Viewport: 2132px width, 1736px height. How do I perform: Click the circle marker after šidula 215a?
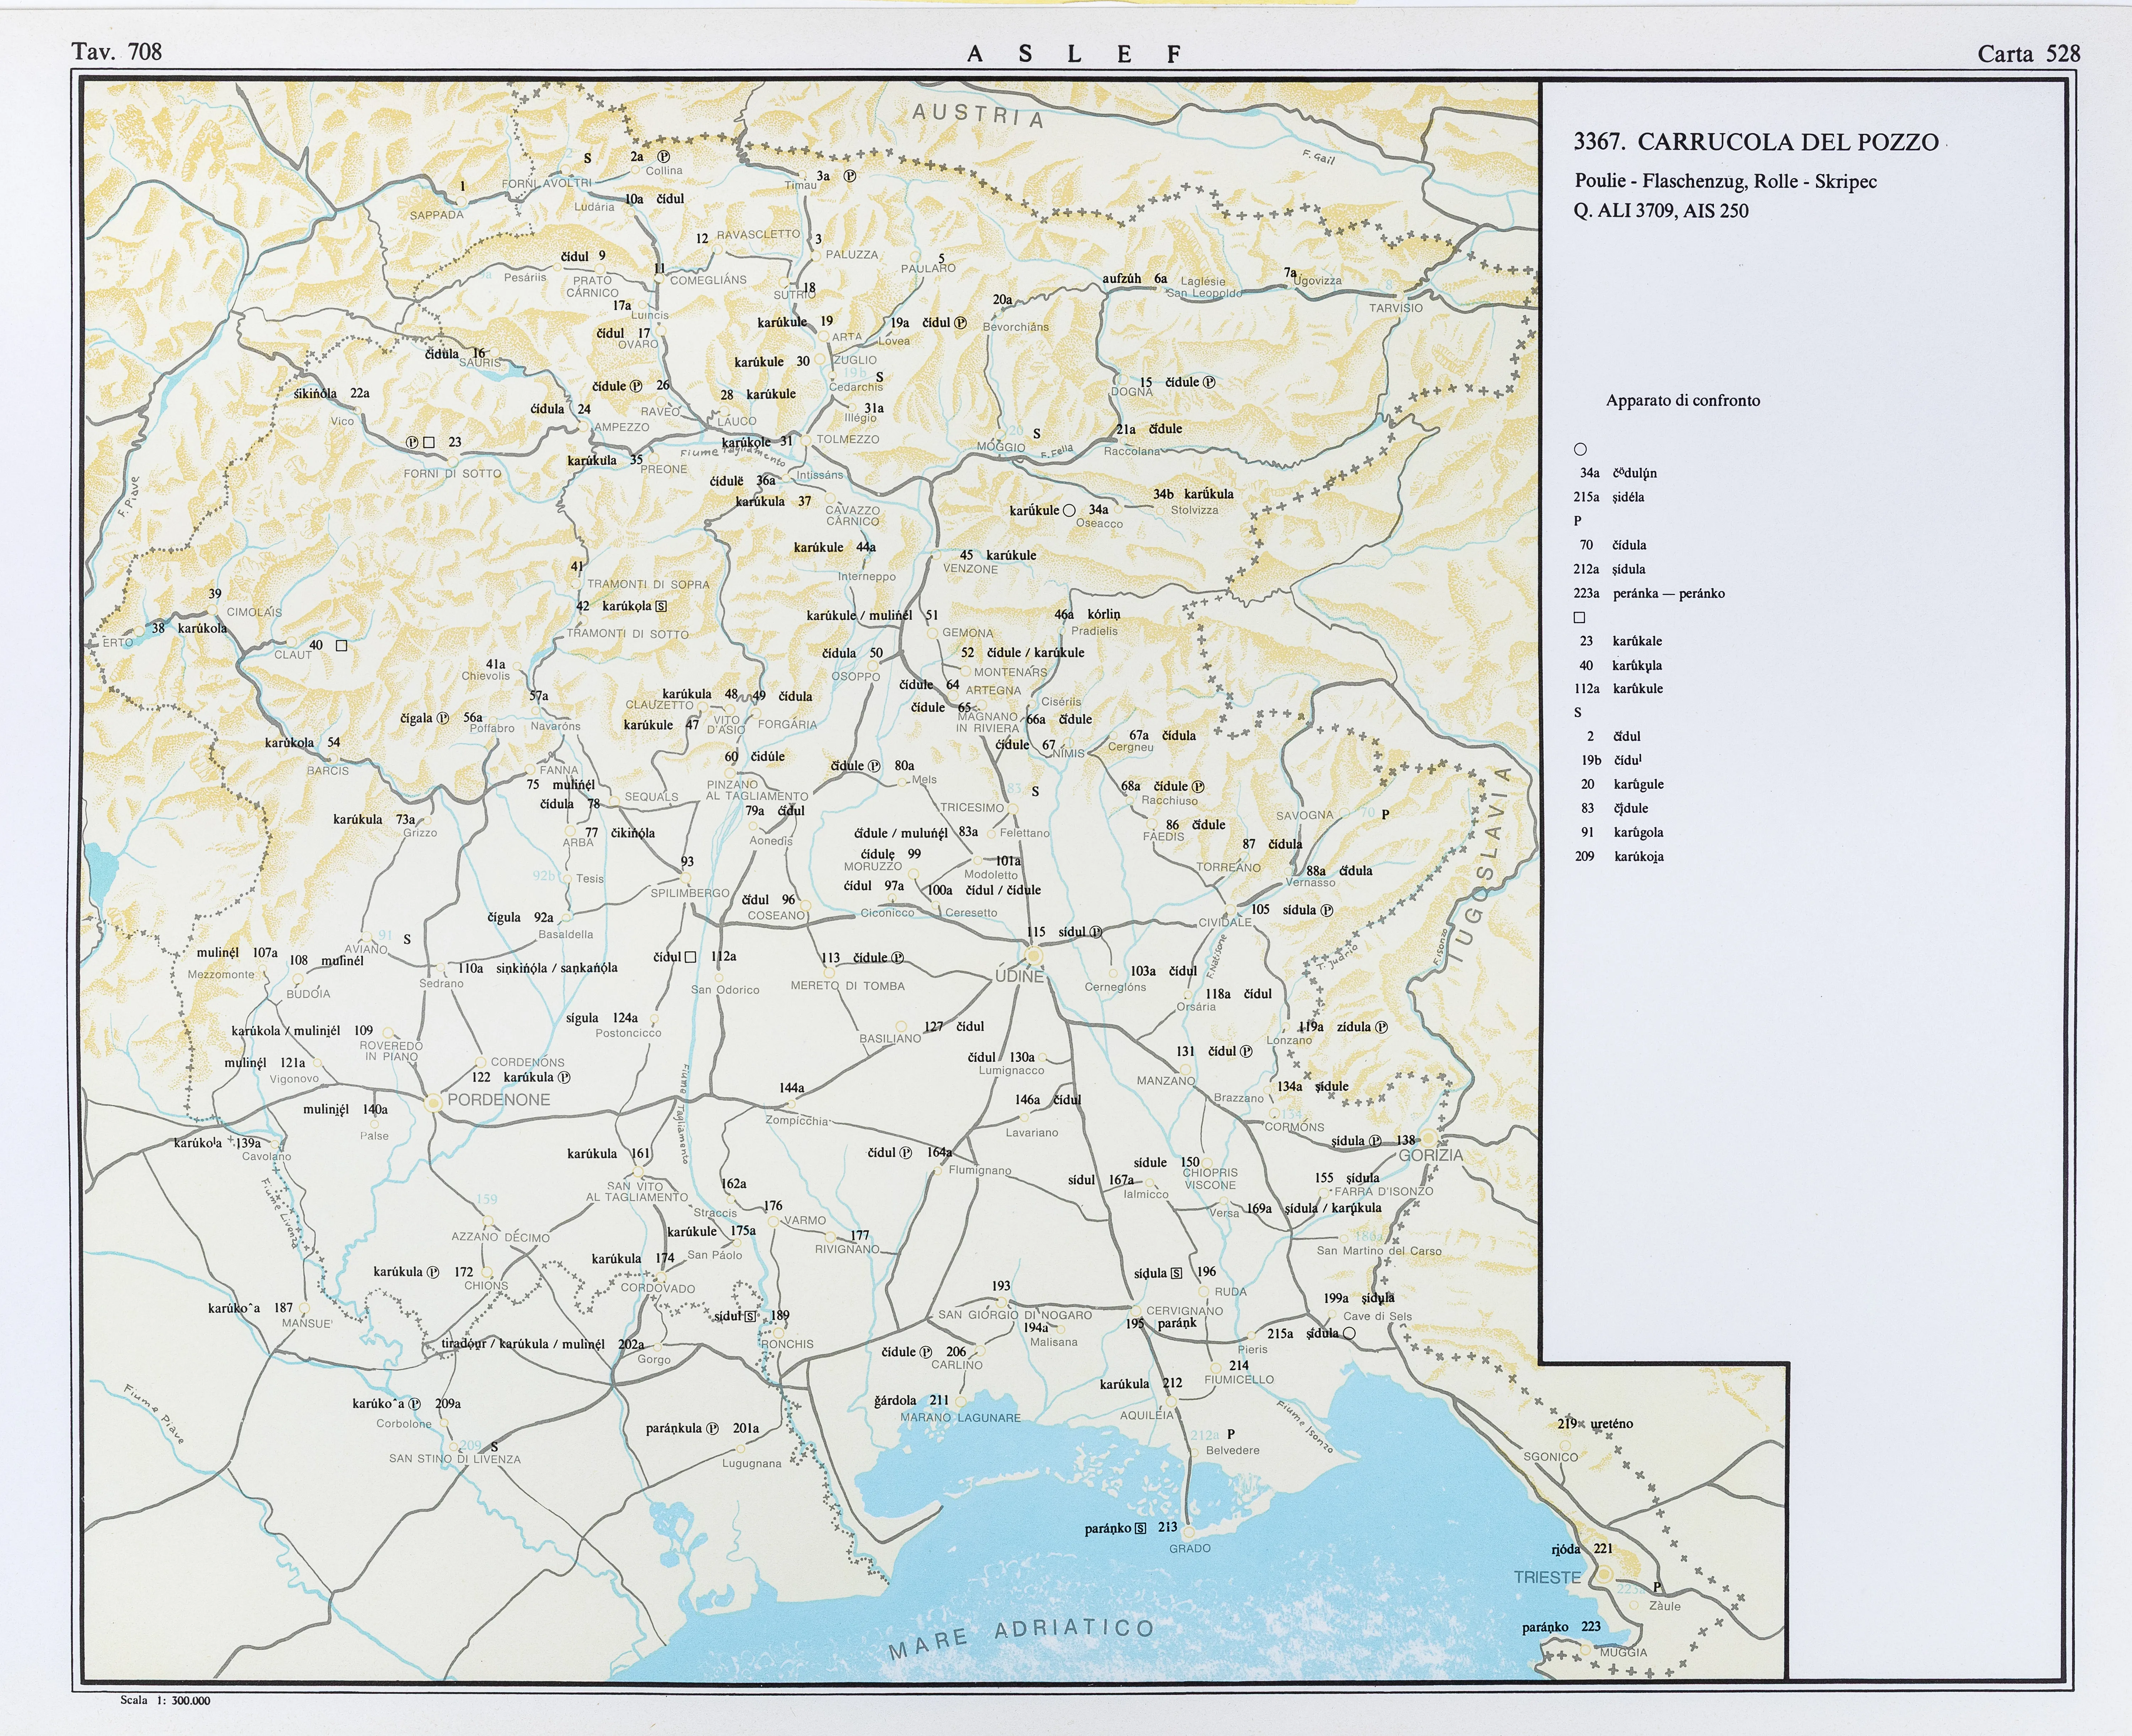coord(1349,1333)
